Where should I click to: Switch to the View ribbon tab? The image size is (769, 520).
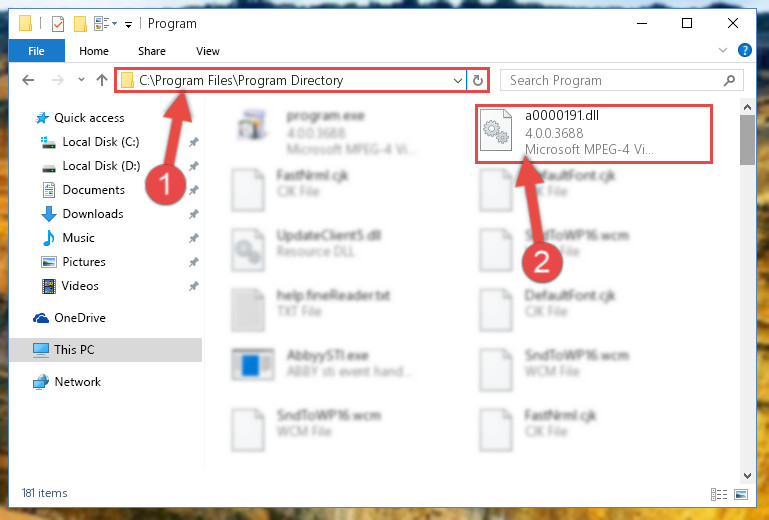(208, 51)
